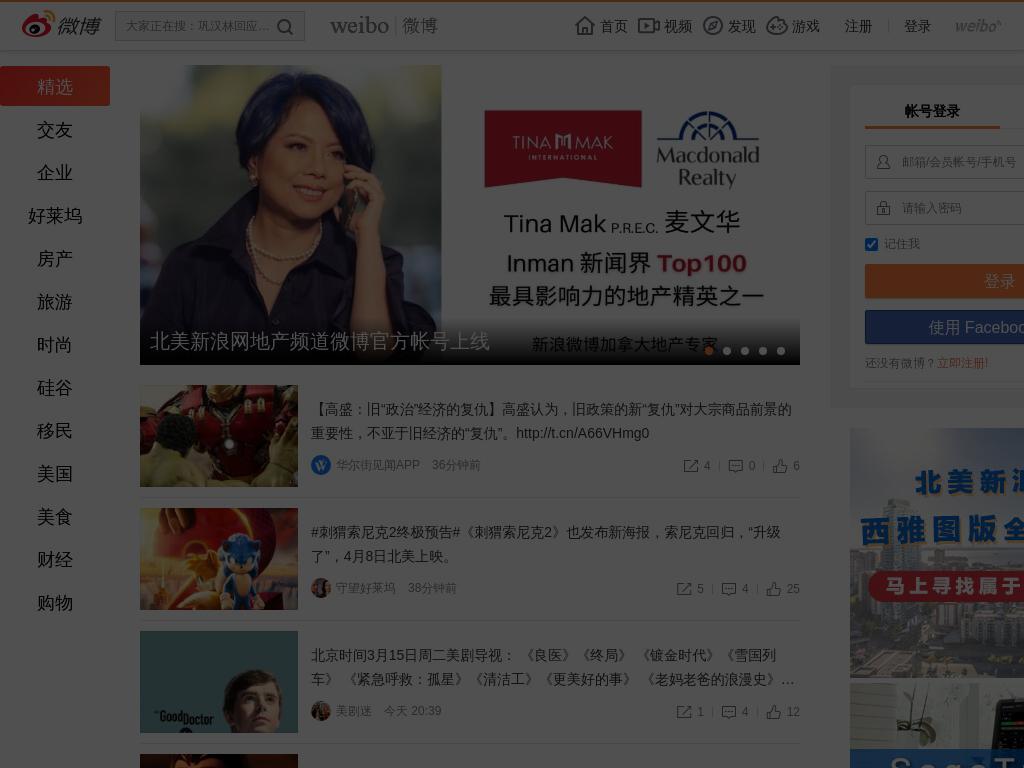Image resolution: width=1024 pixels, height=768 pixels.
Task: Click the 登录 link in header
Action: [917, 26]
